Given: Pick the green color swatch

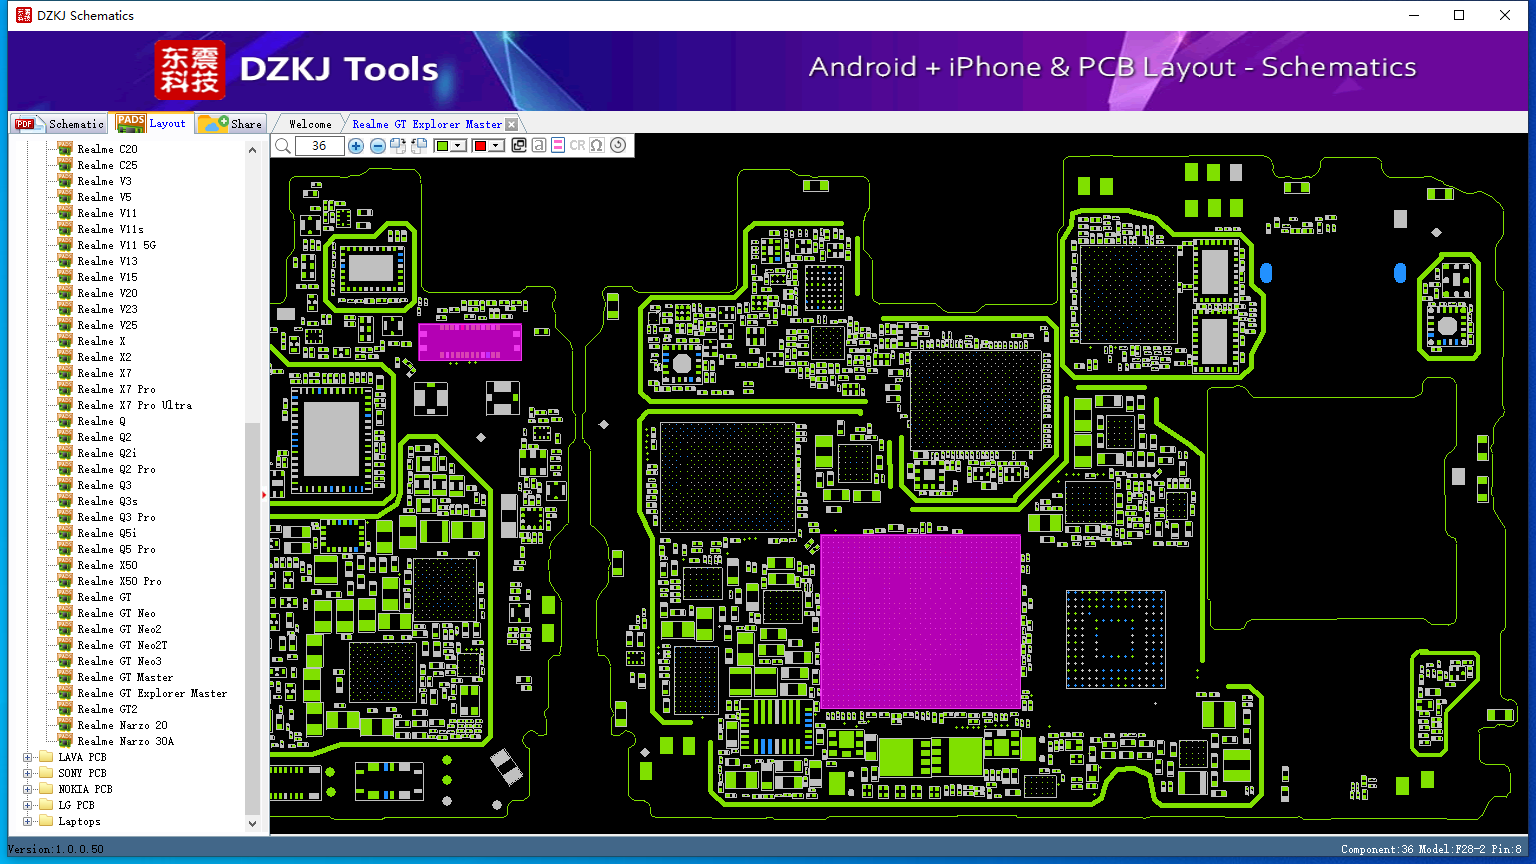Looking at the screenshot, I should click(x=442, y=146).
